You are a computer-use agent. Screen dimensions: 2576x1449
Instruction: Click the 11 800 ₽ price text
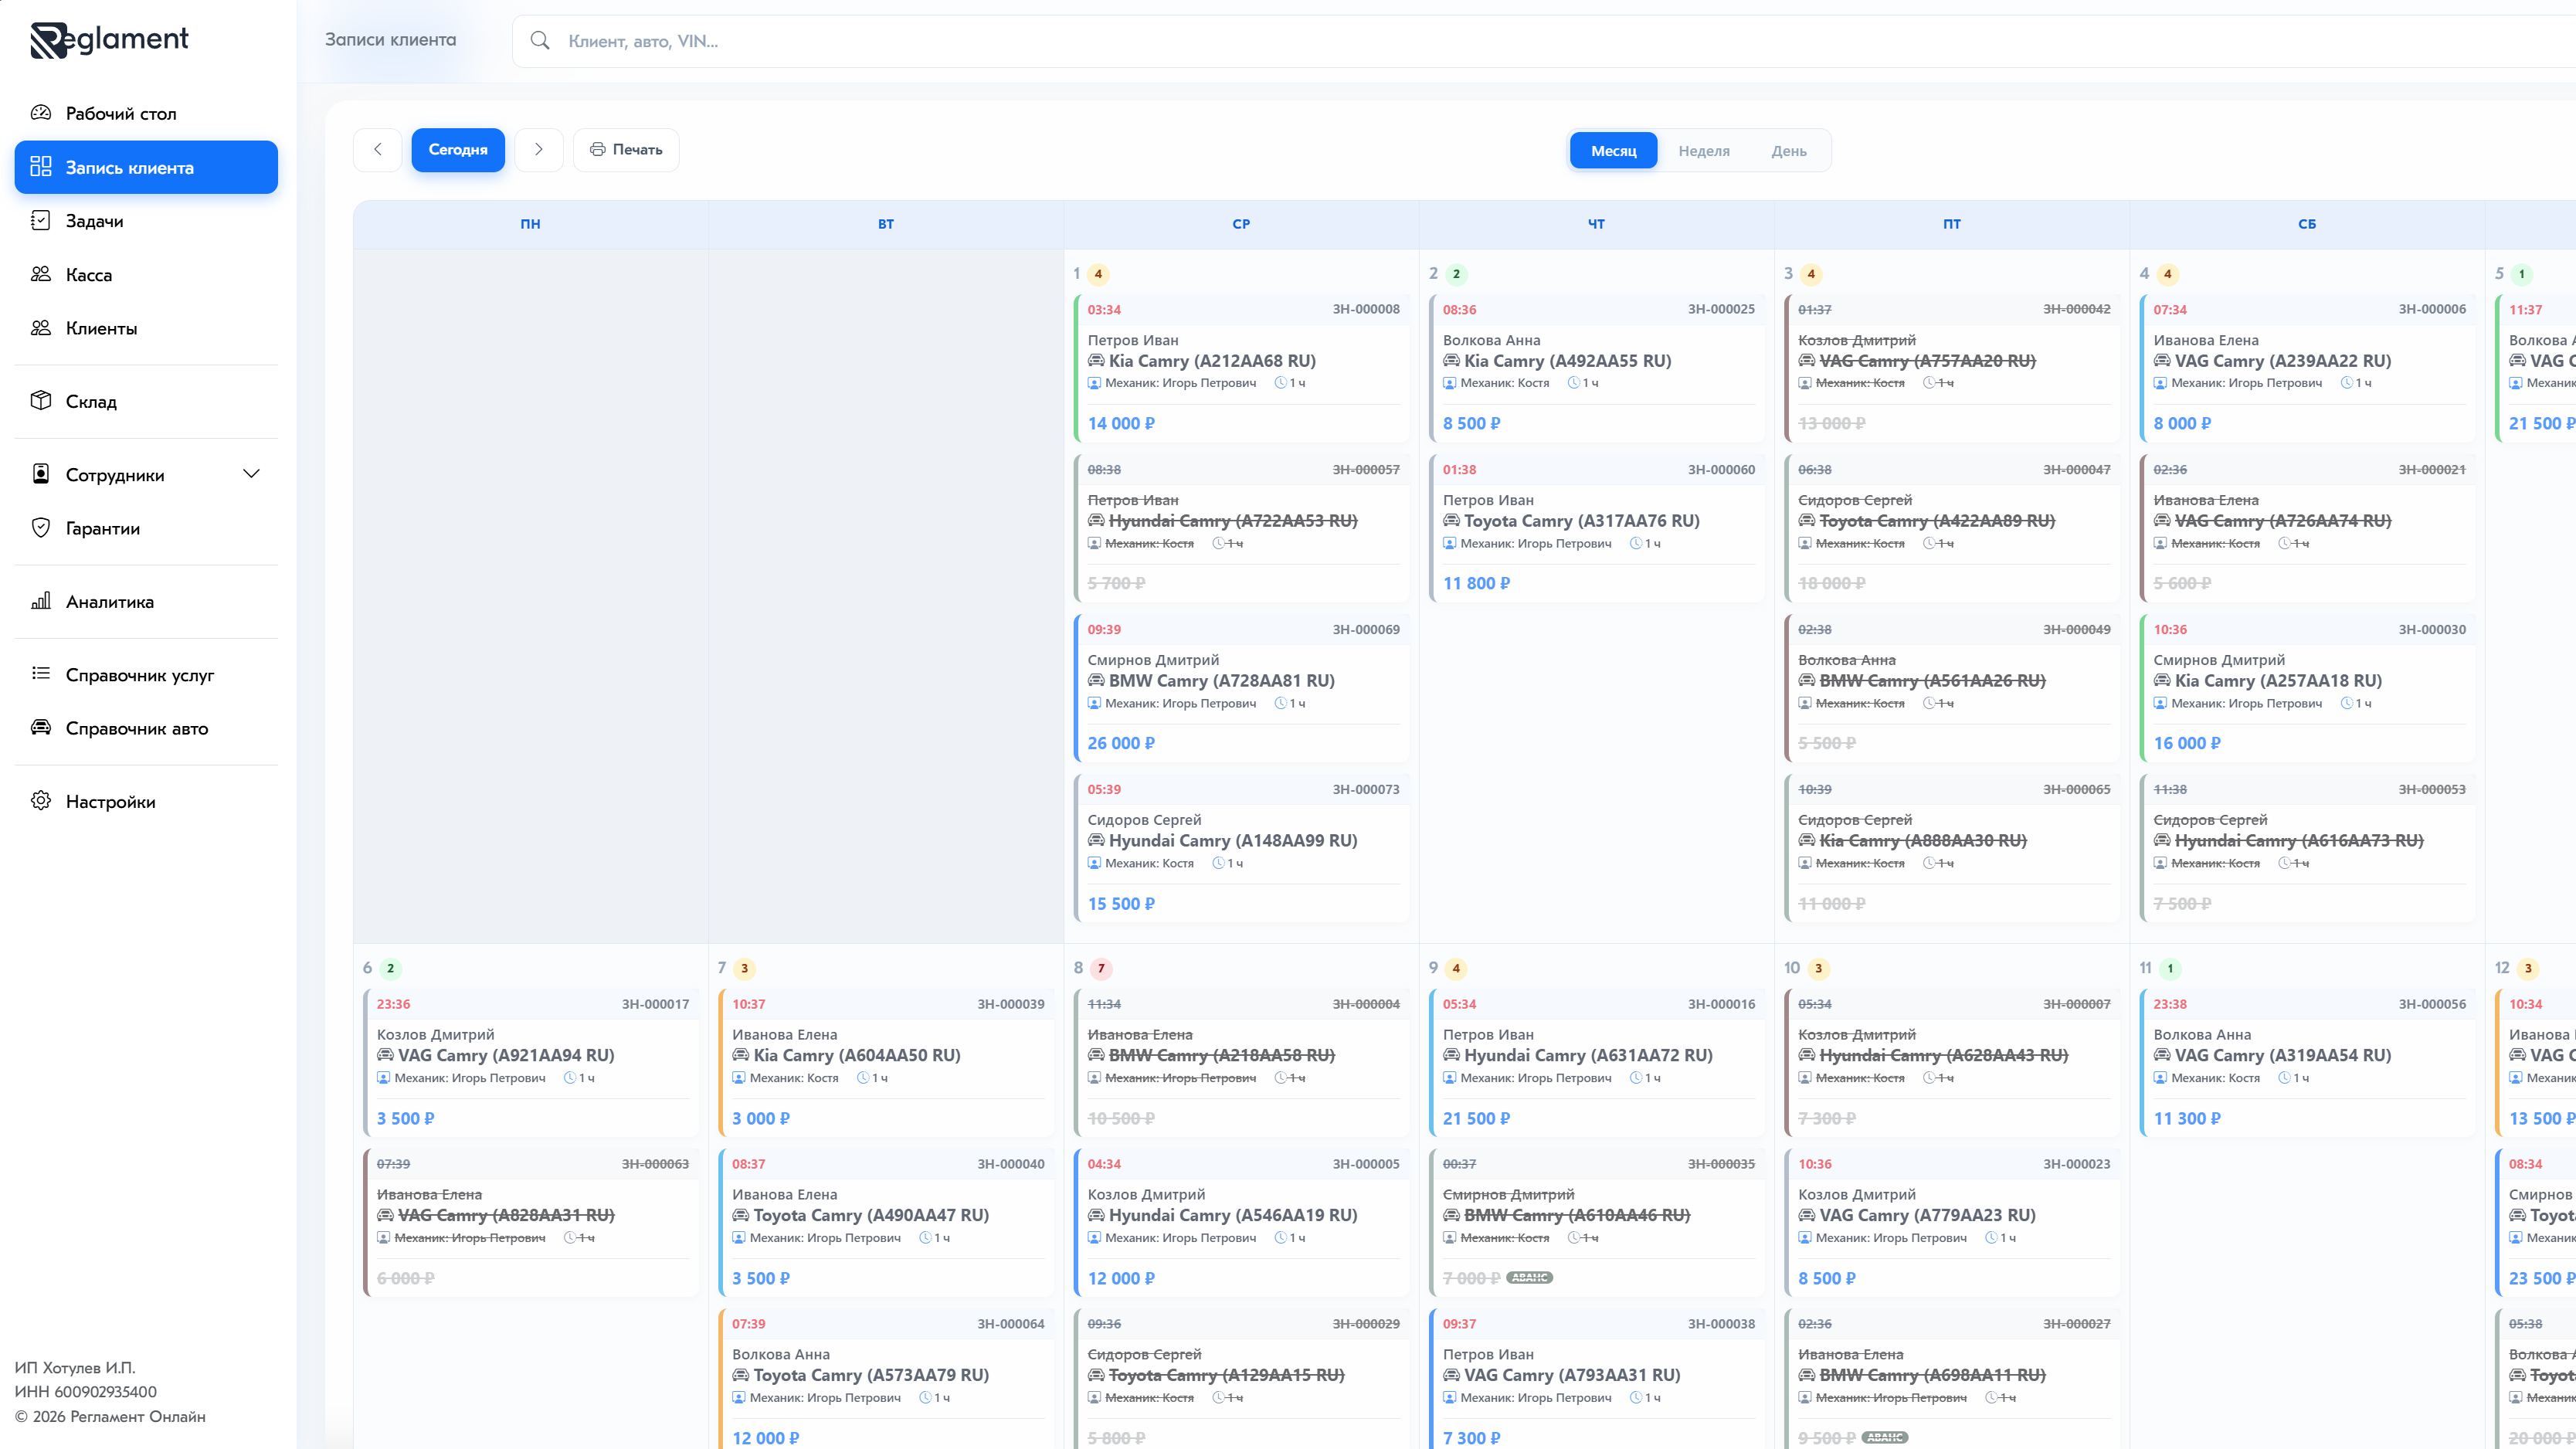pyautogui.click(x=1476, y=584)
